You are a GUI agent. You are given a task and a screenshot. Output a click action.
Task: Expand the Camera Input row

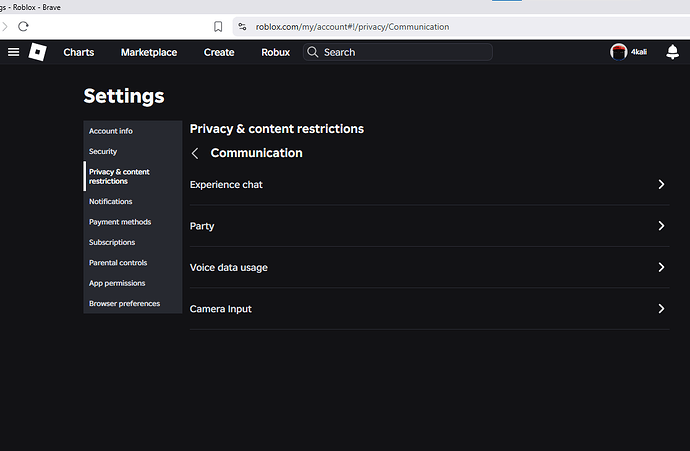coord(661,309)
